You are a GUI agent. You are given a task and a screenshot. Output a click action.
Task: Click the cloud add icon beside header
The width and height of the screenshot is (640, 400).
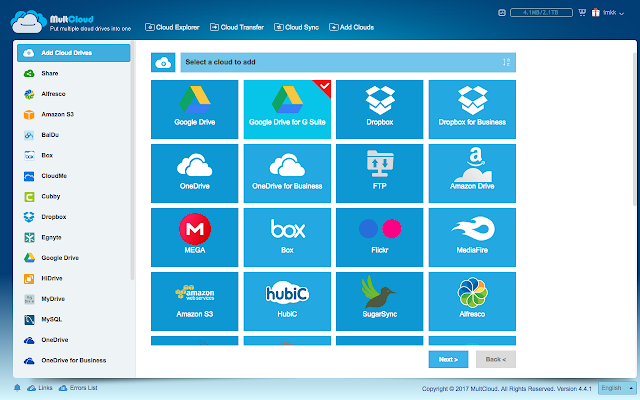[x=163, y=62]
